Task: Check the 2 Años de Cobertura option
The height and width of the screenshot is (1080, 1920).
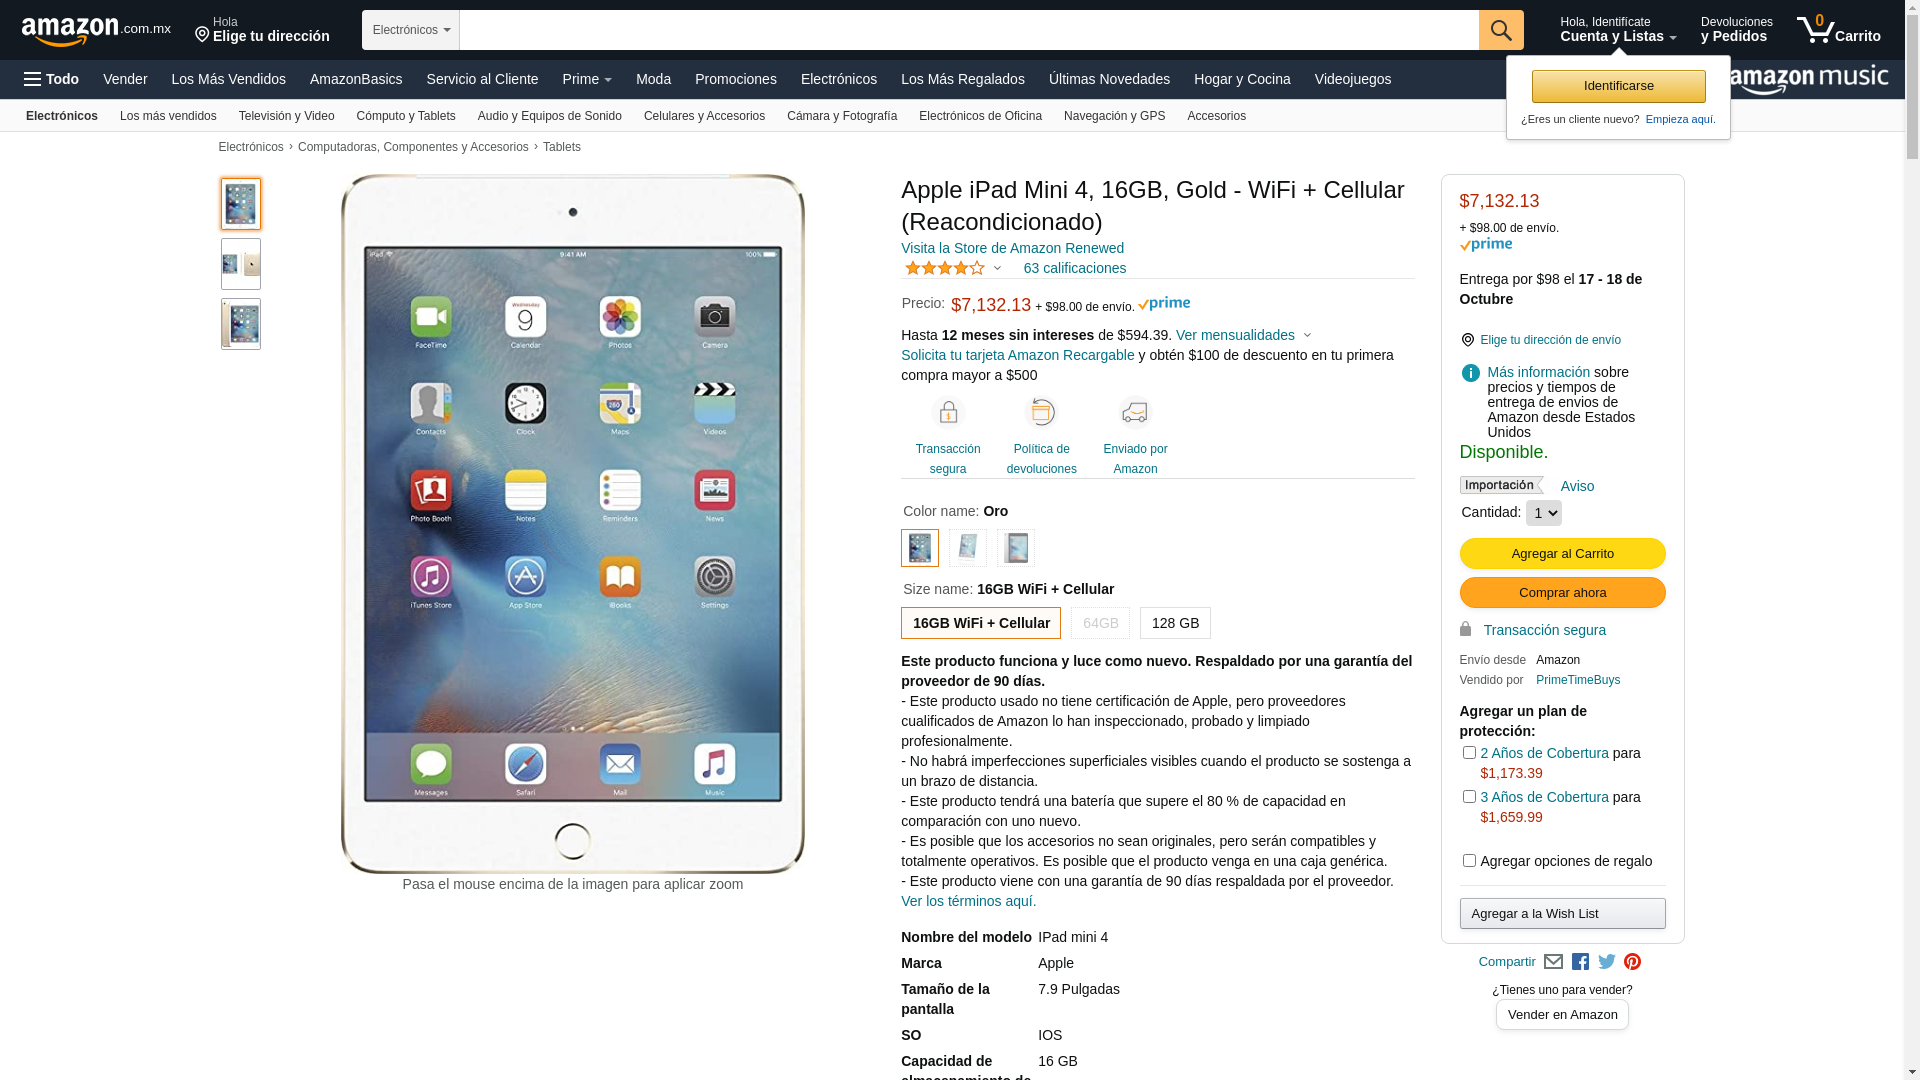Action: pyautogui.click(x=1469, y=753)
